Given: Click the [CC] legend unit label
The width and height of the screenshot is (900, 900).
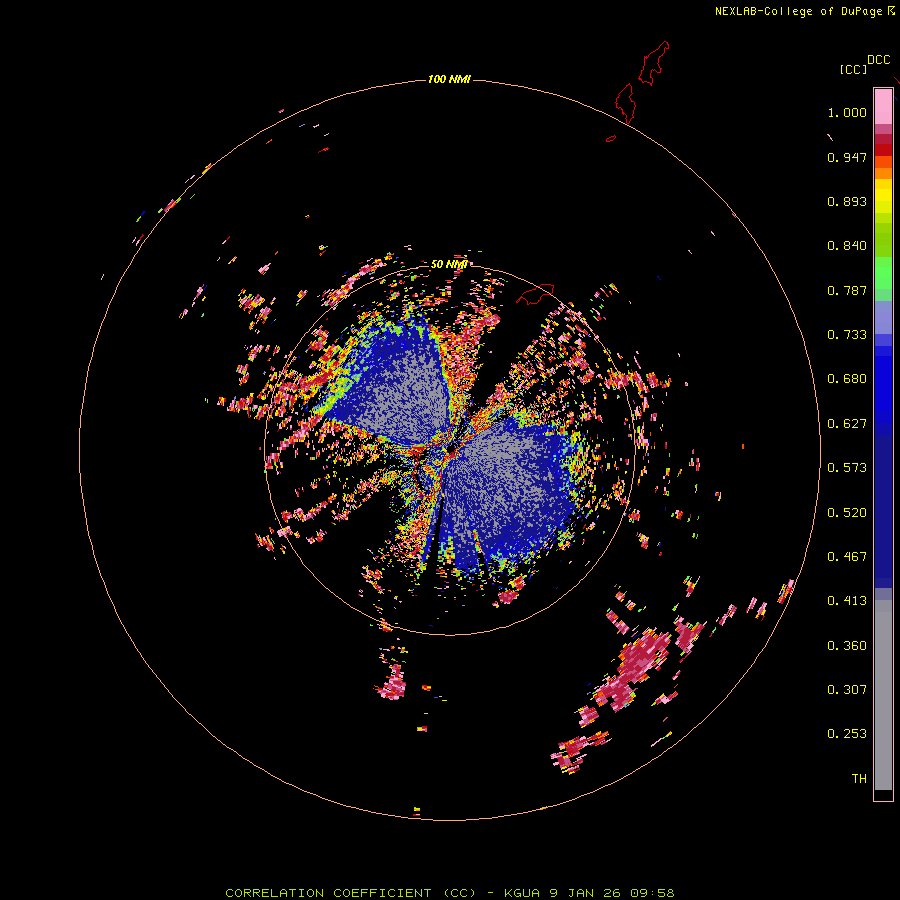Looking at the screenshot, I should (x=853, y=69).
